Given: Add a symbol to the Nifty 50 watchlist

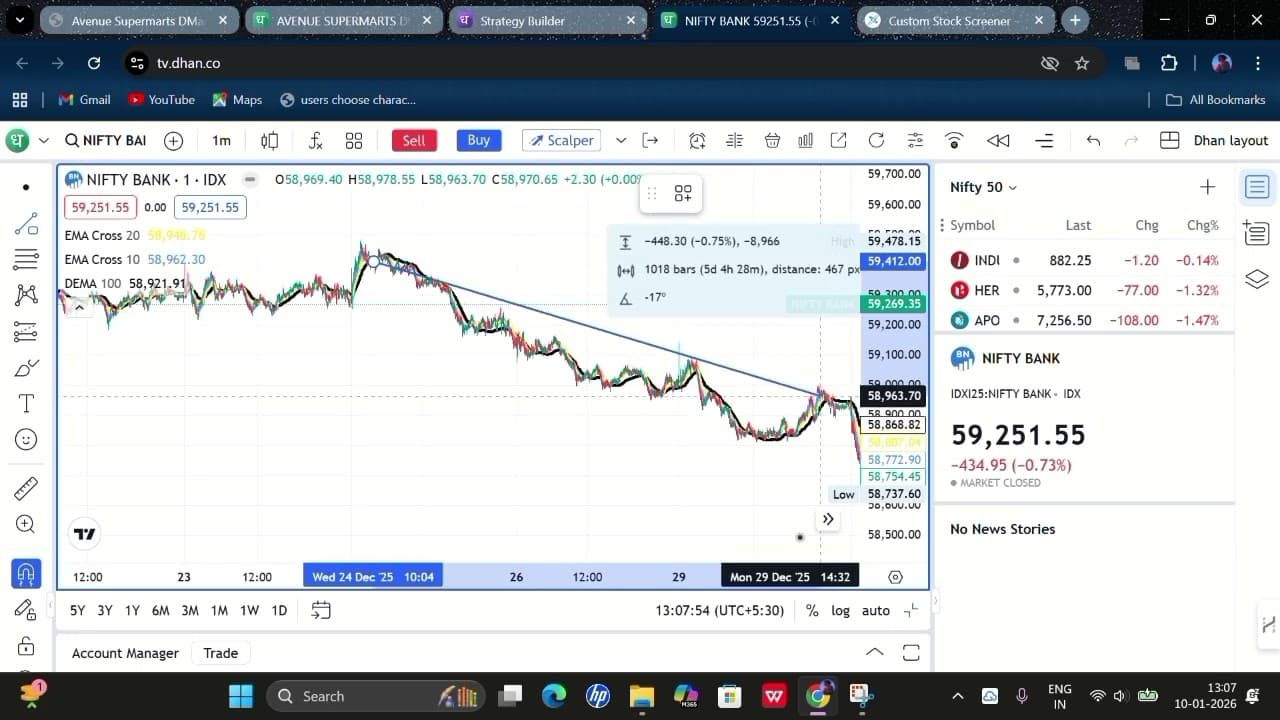Looking at the screenshot, I should tap(1207, 187).
